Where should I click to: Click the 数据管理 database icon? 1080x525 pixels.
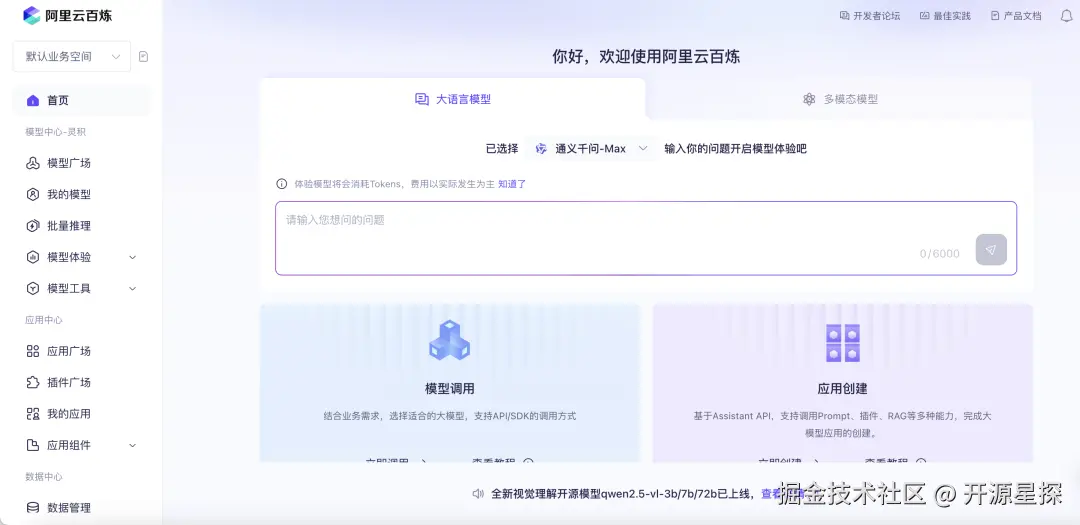coord(32,508)
